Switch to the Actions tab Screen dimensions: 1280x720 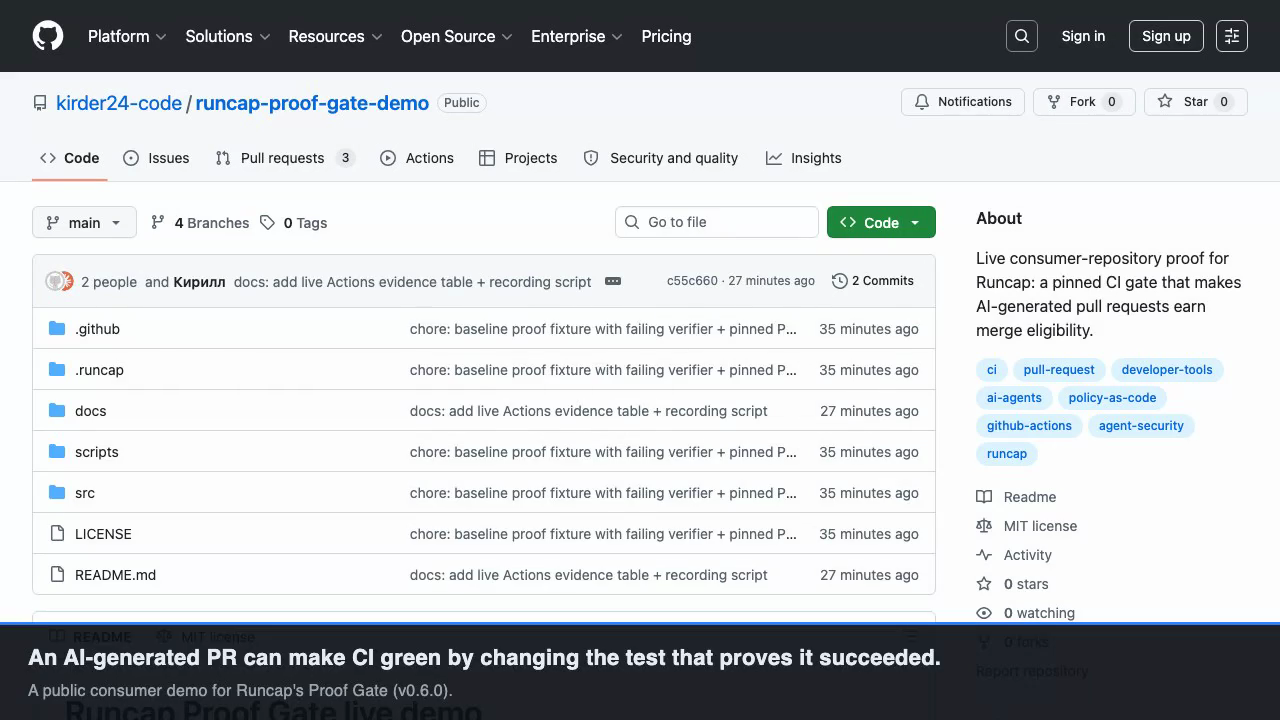tap(417, 158)
